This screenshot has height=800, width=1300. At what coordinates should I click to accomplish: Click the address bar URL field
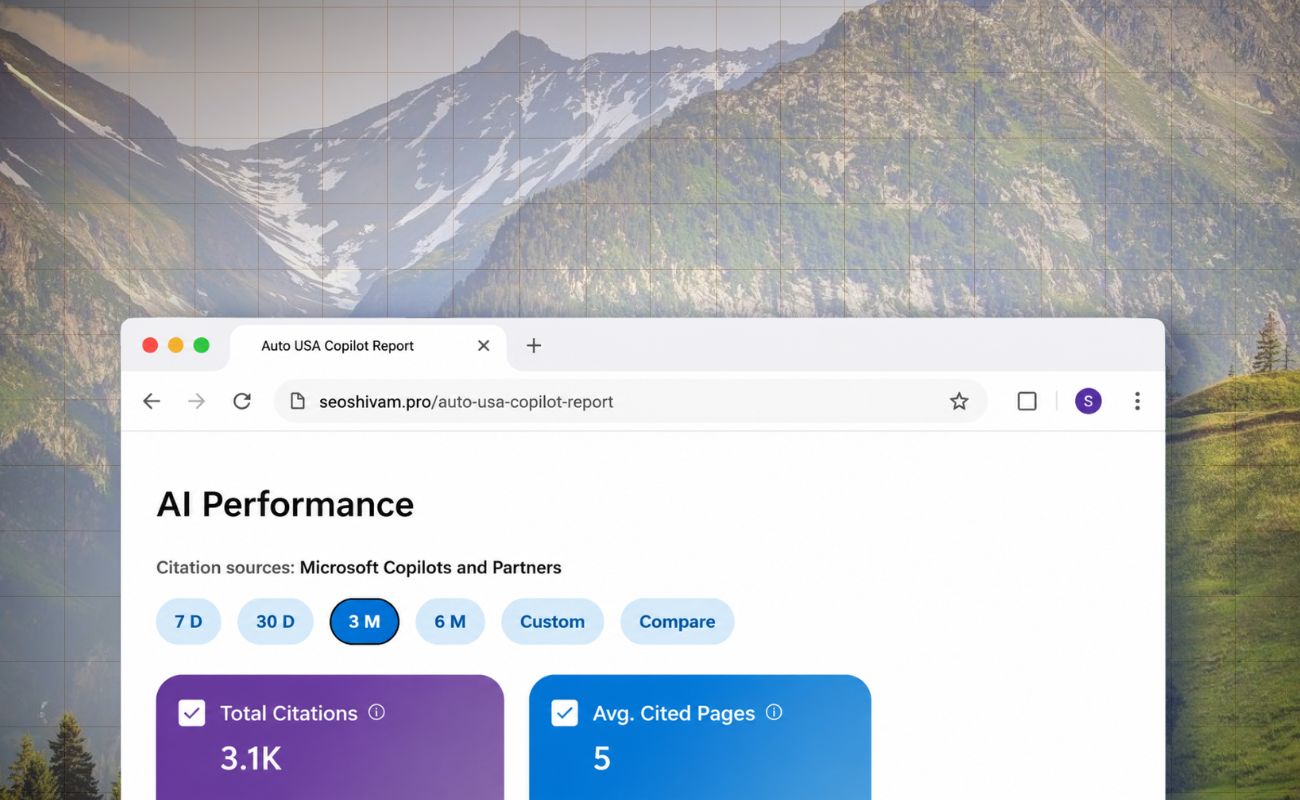(x=630, y=401)
